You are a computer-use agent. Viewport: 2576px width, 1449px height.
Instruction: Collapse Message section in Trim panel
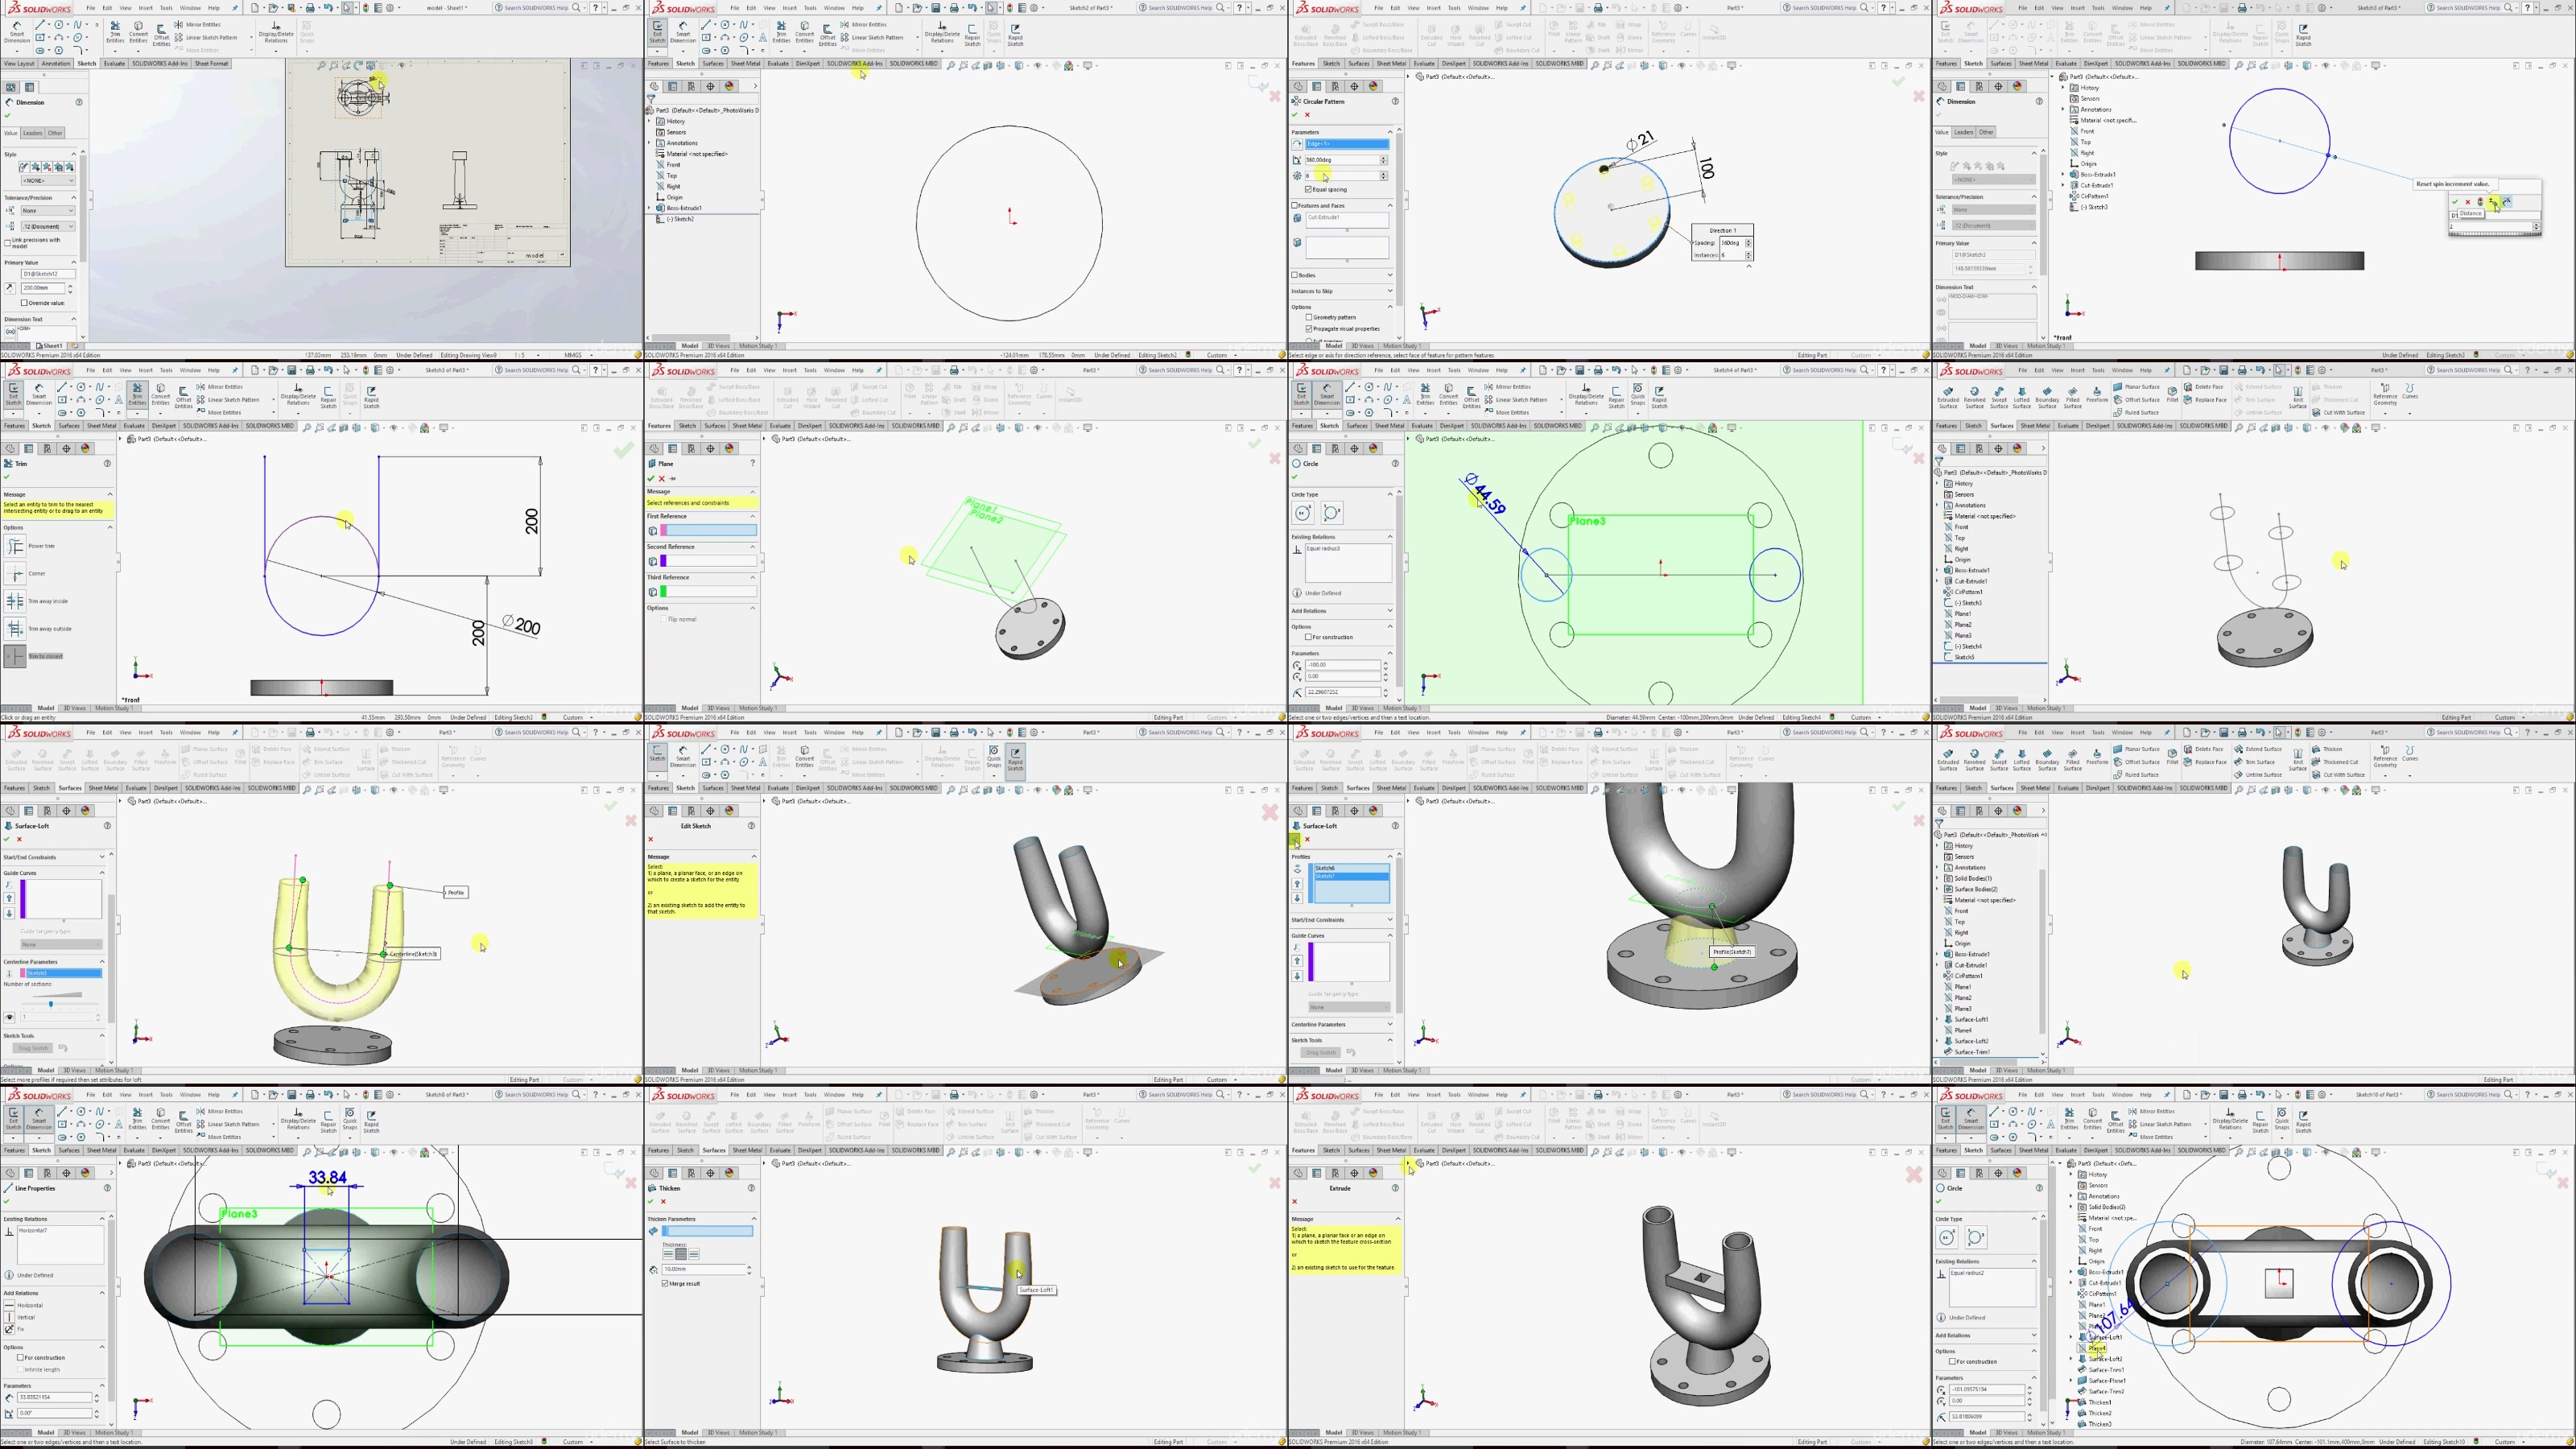110,494
